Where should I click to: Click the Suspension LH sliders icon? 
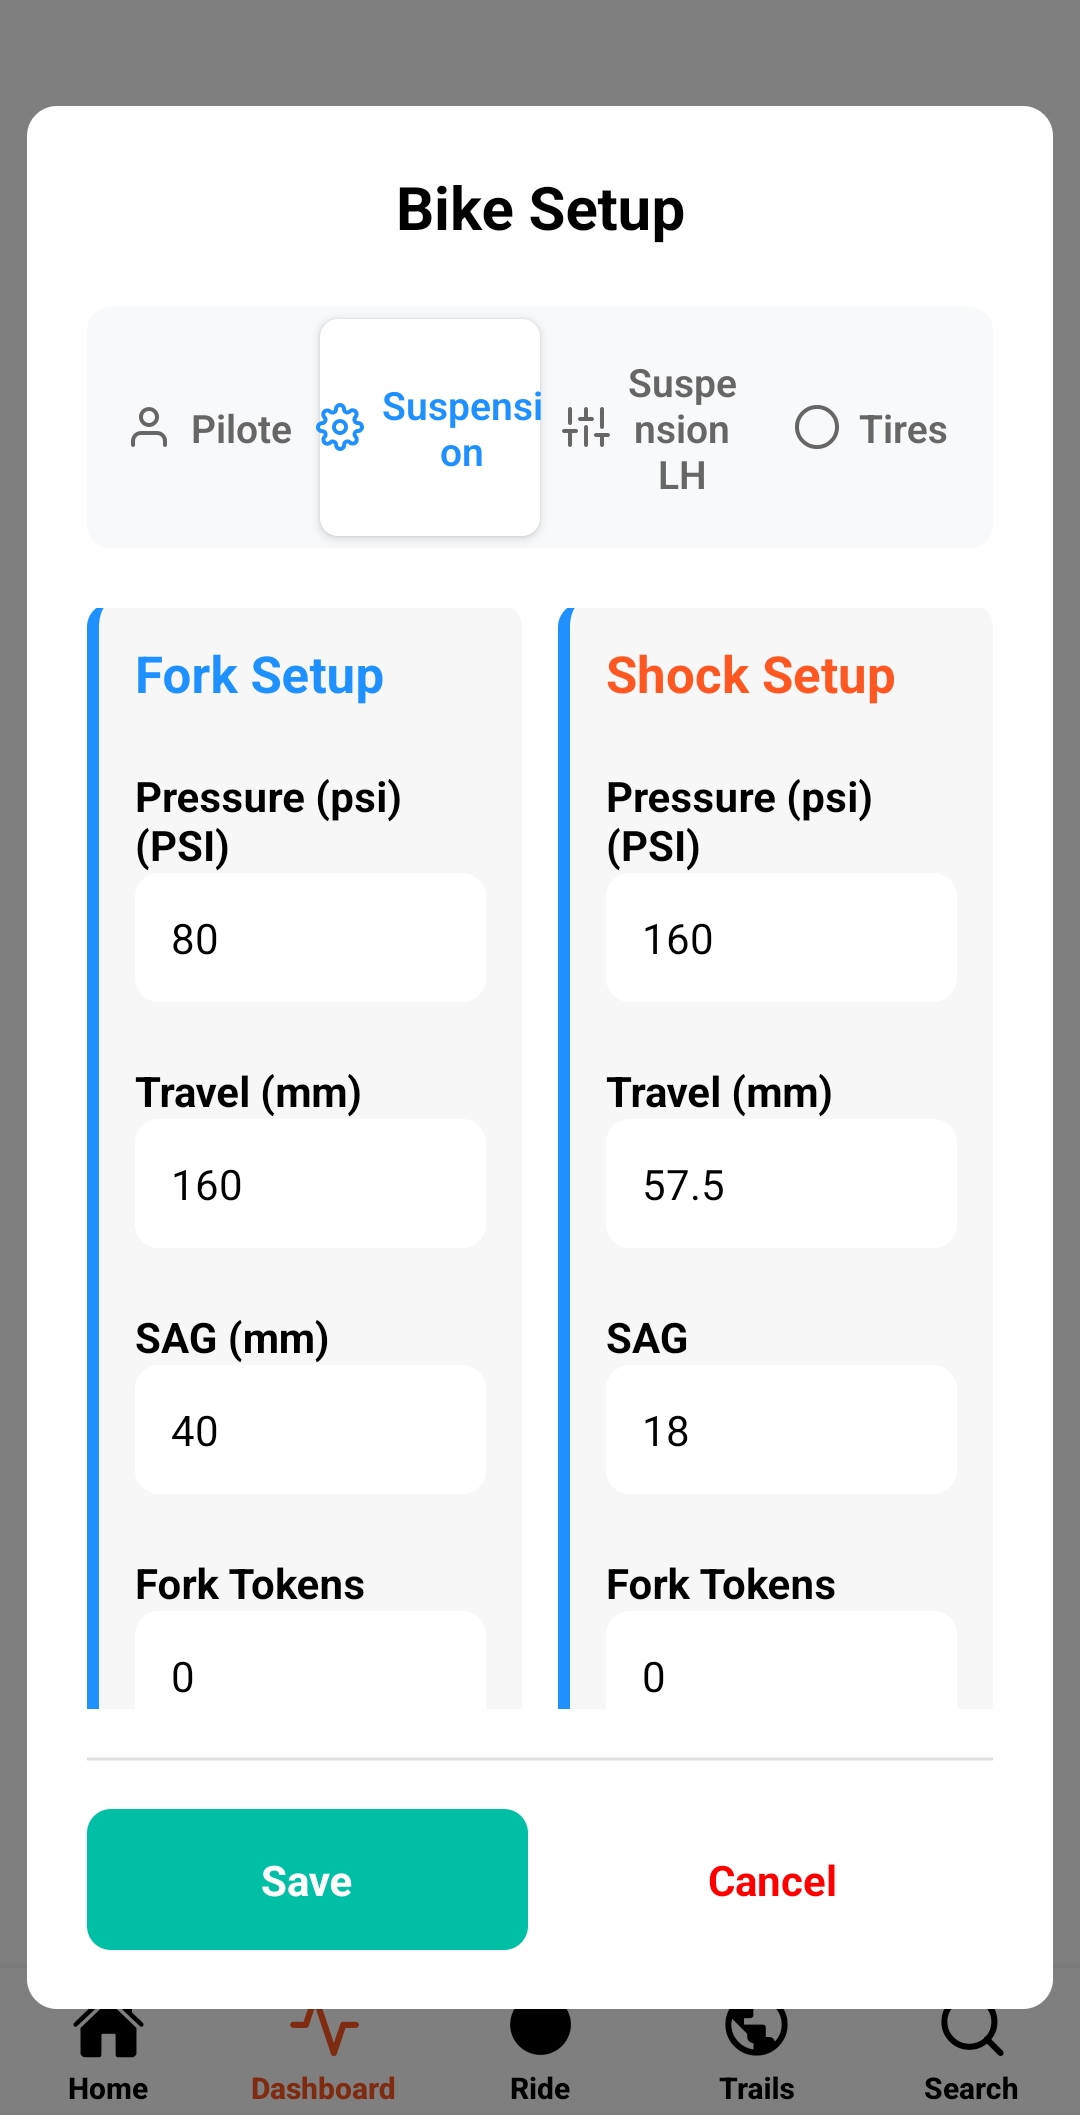[x=586, y=428]
